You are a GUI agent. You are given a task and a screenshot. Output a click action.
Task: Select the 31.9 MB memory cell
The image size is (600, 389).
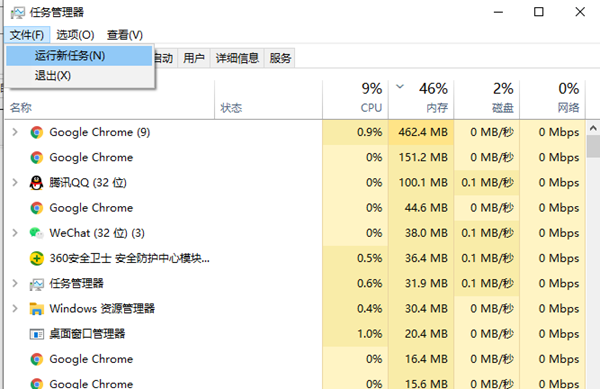pos(421,283)
